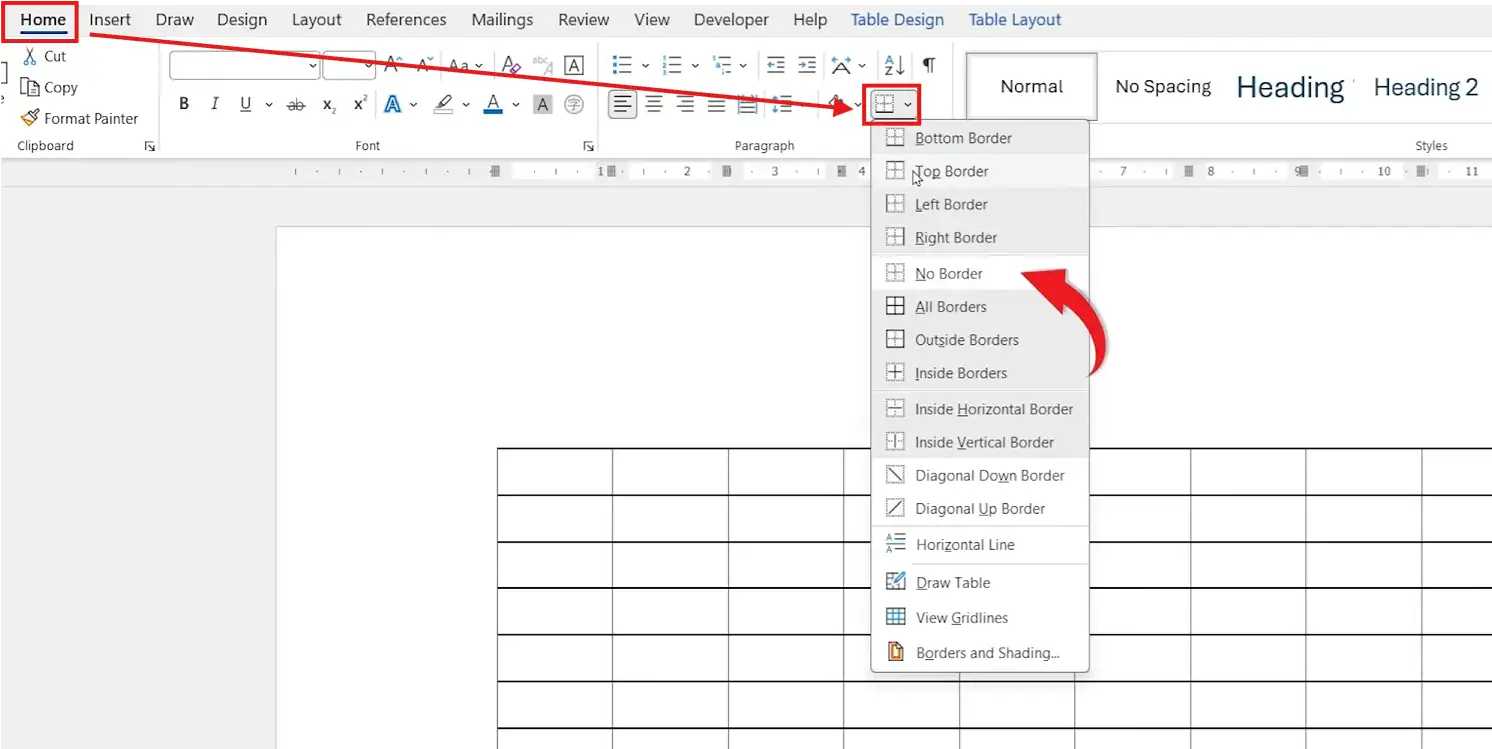
Task: Expand the bullet library dropdown arrow
Action: click(x=645, y=66)
